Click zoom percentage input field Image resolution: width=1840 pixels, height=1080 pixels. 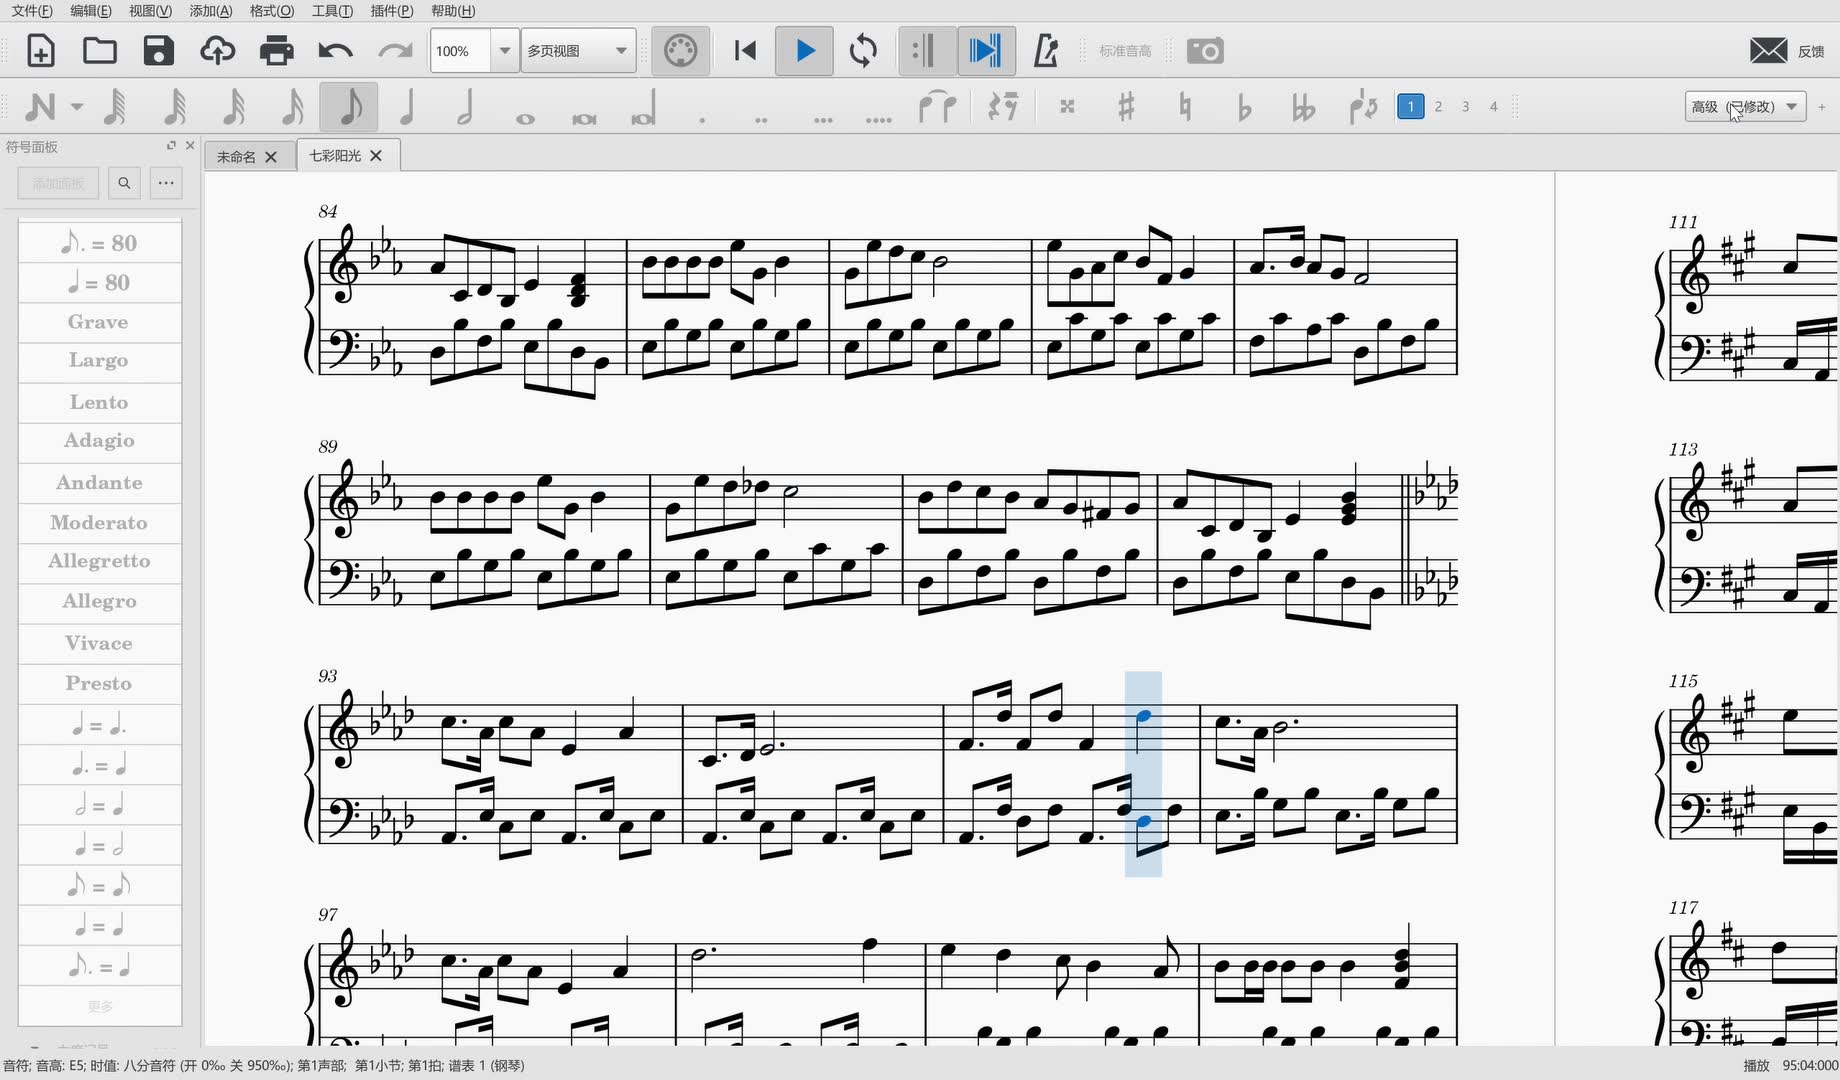tap(461, 51)
